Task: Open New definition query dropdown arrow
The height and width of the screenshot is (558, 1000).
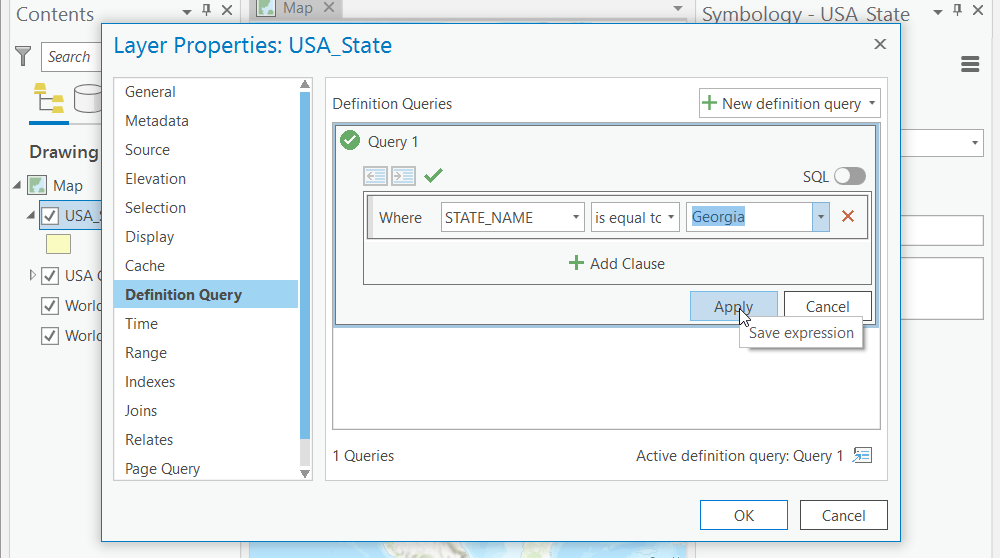Action: [872, 103]
